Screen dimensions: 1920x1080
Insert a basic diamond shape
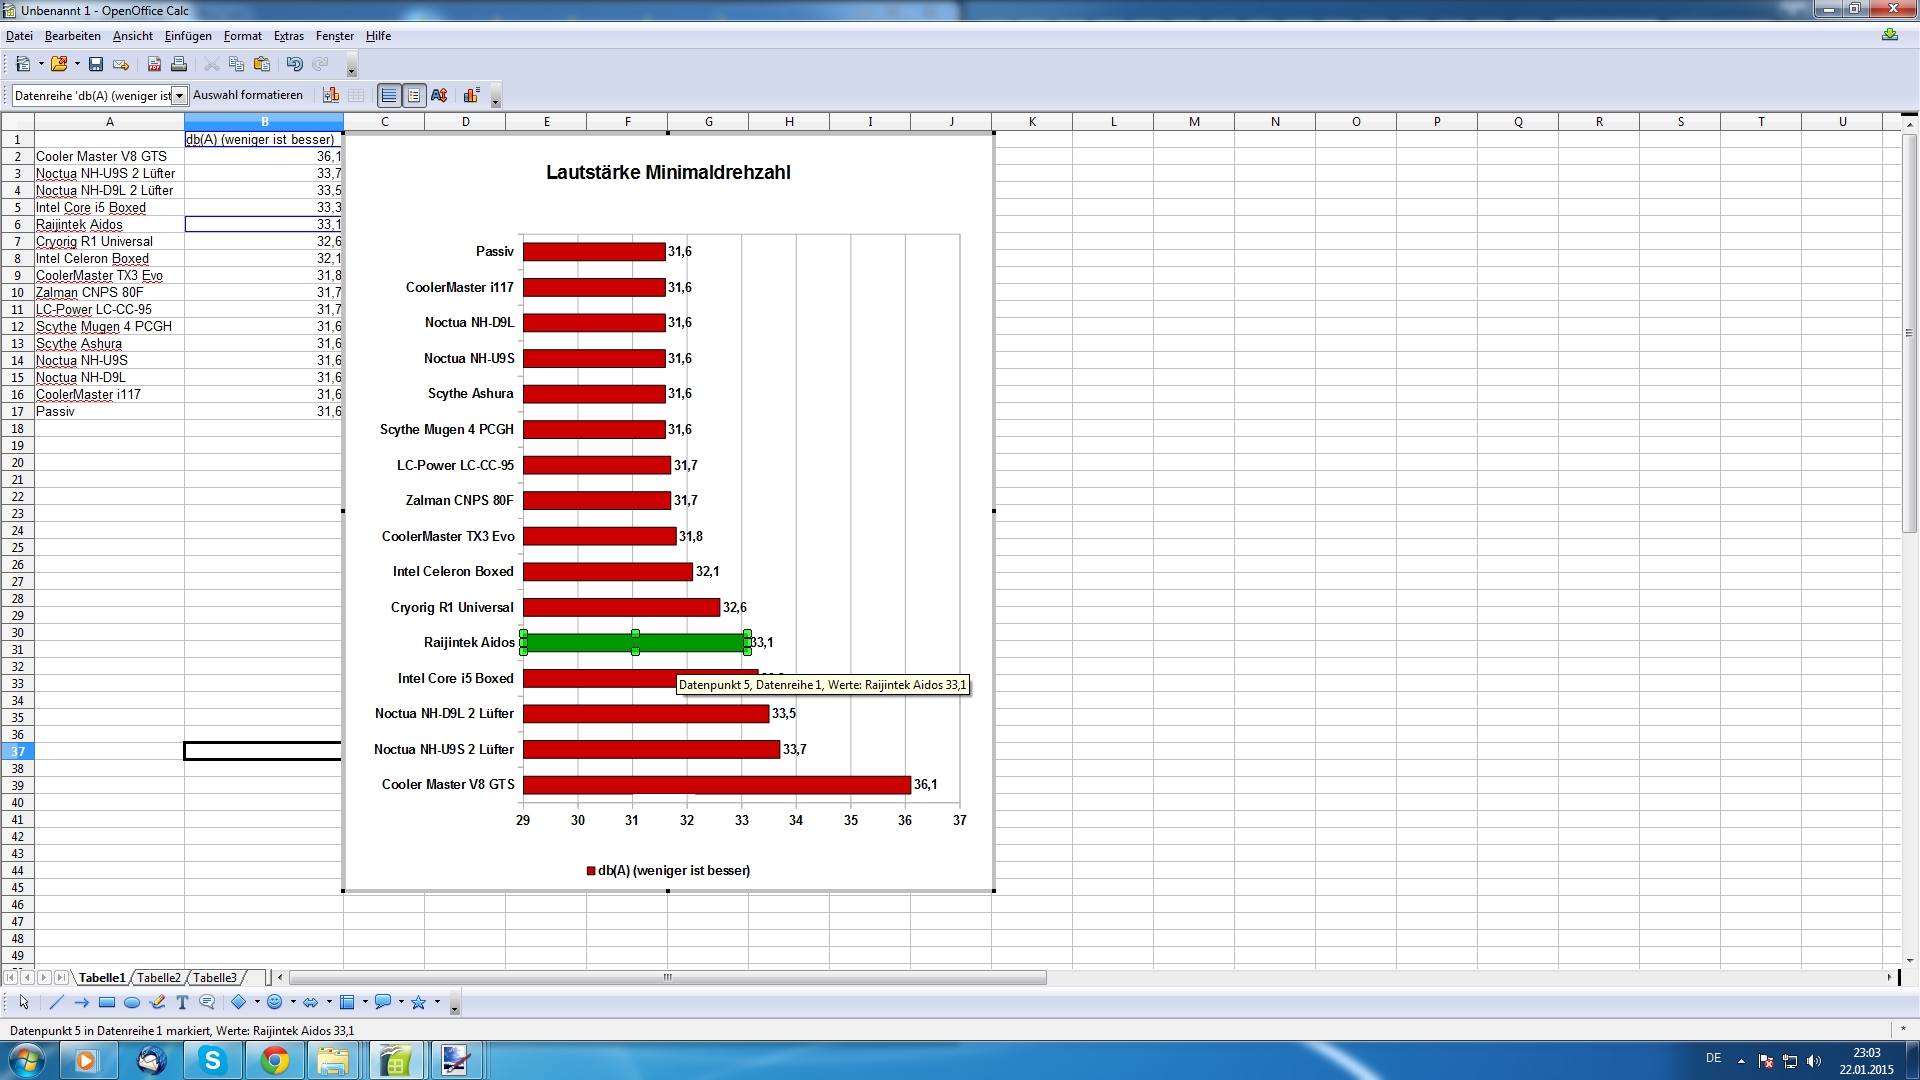(239, 1002)
